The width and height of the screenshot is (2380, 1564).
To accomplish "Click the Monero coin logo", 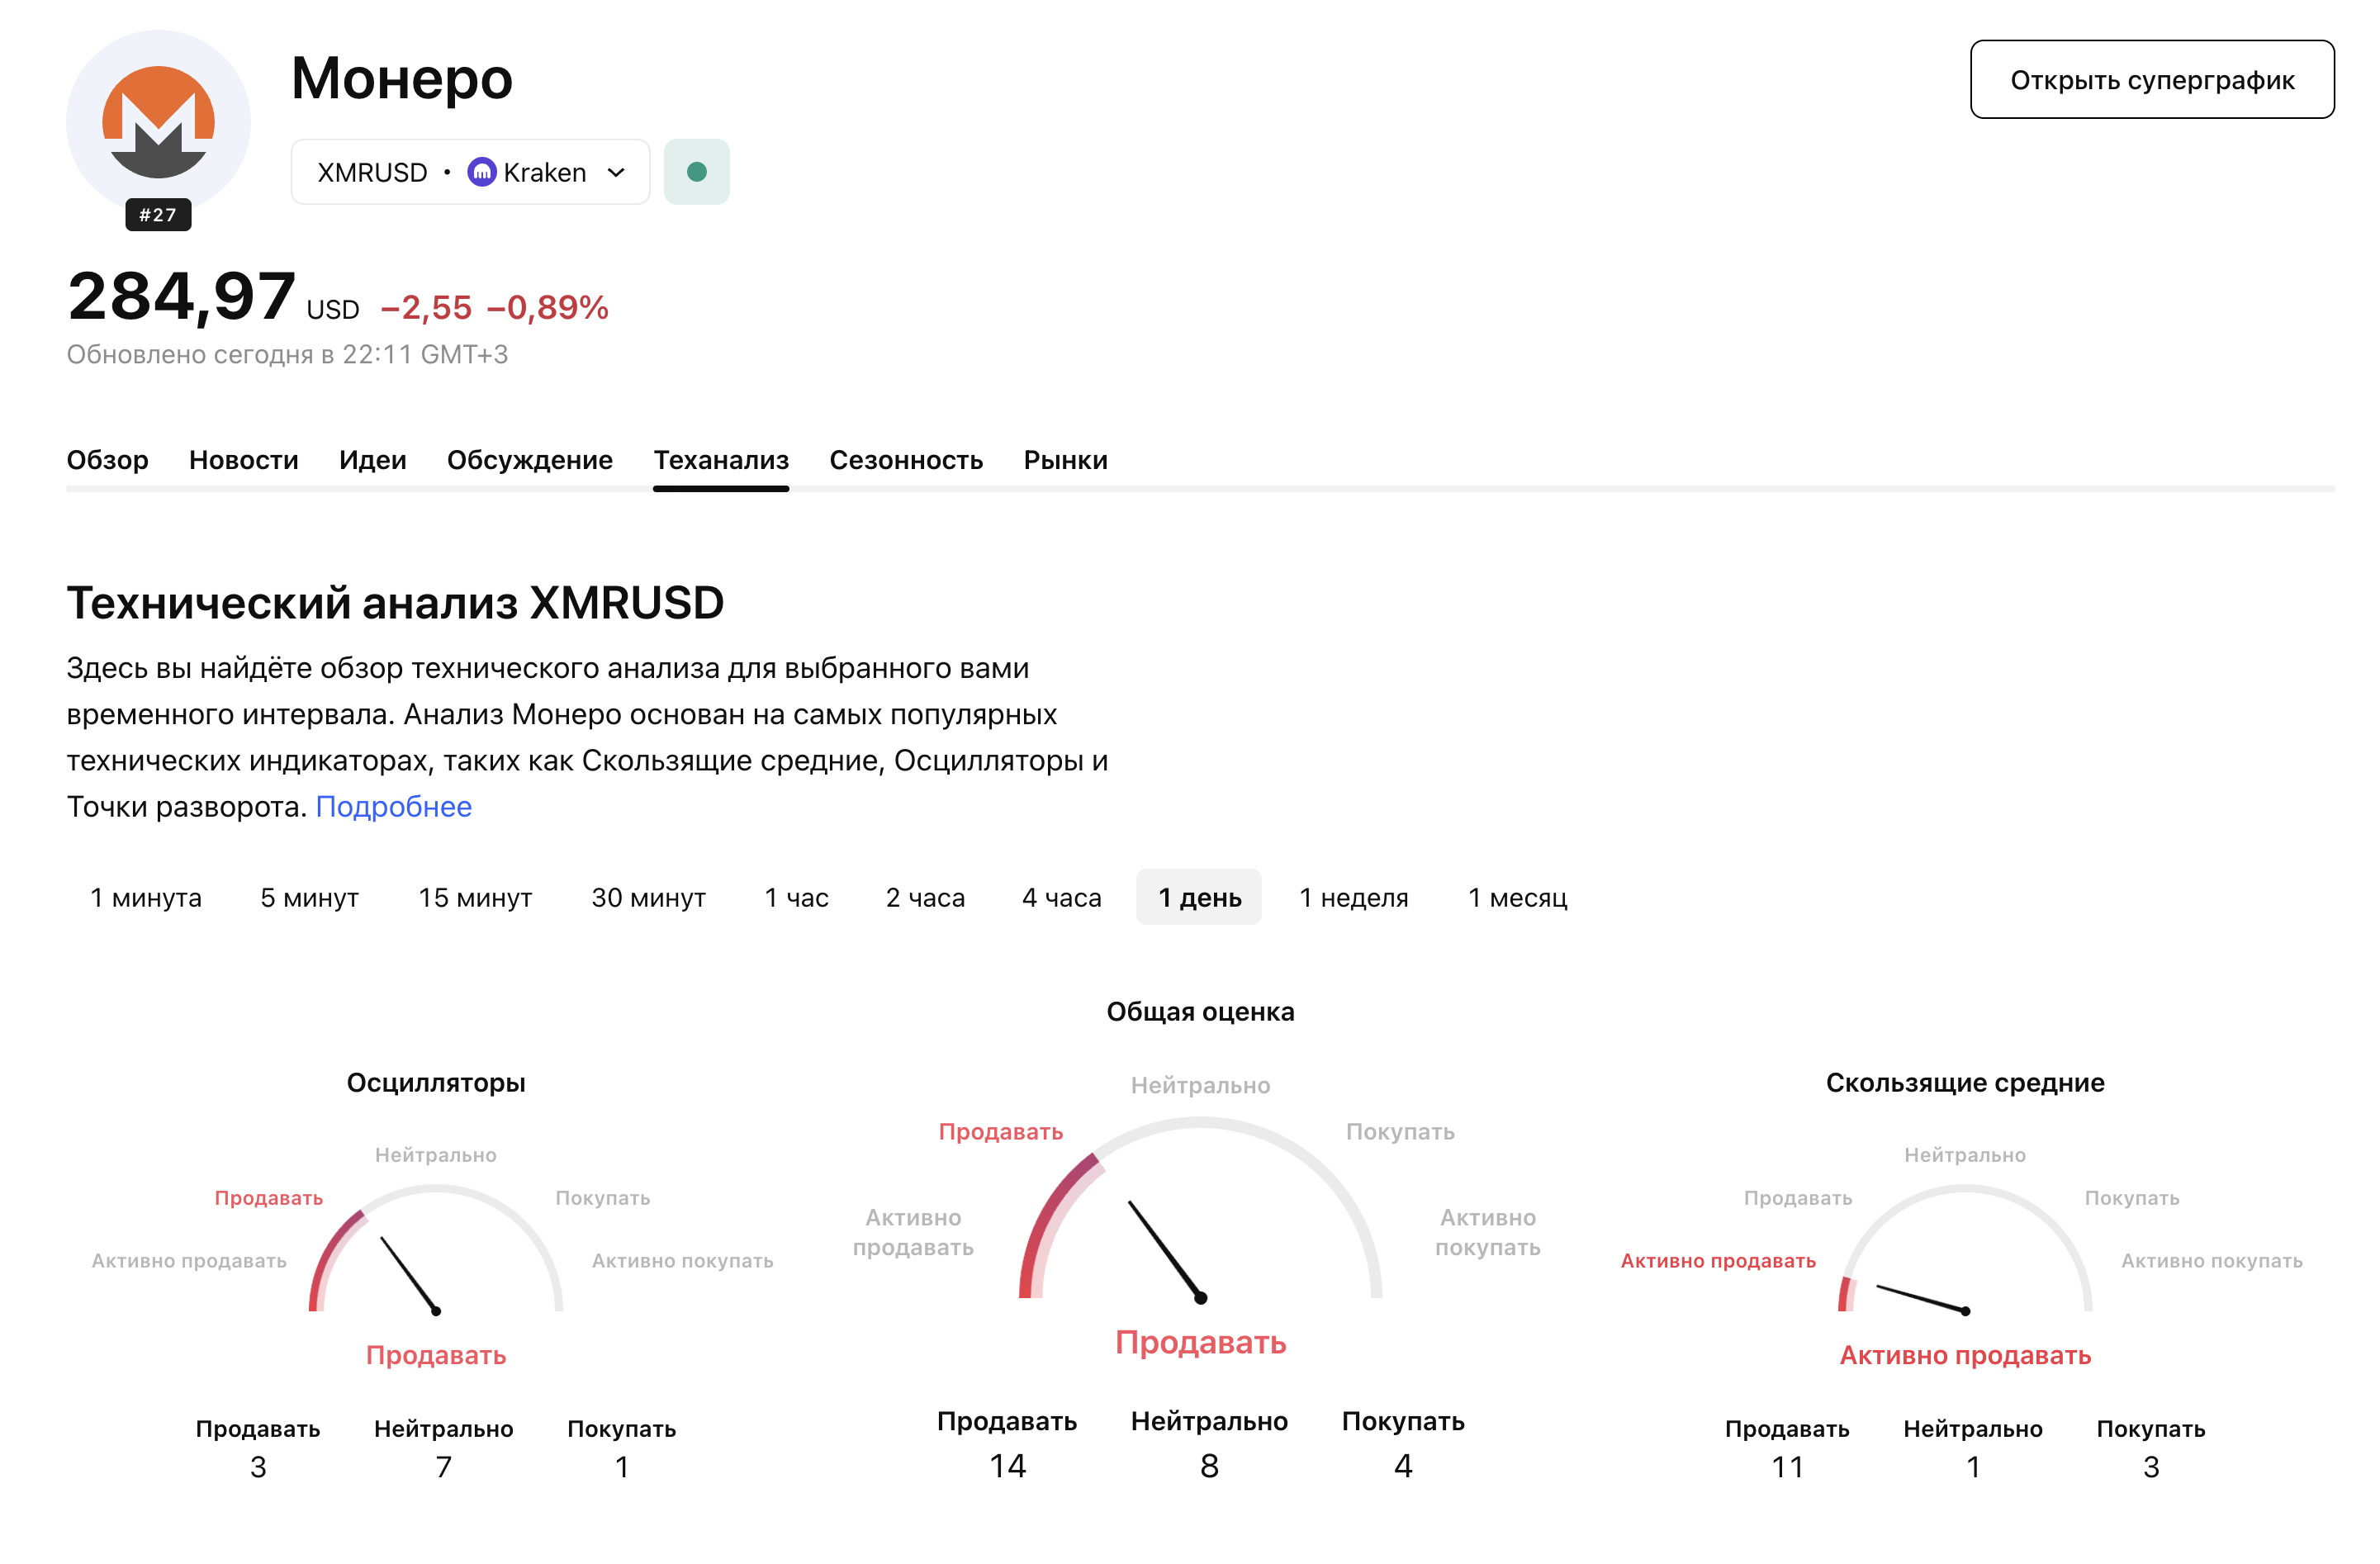I will [158, 122].
